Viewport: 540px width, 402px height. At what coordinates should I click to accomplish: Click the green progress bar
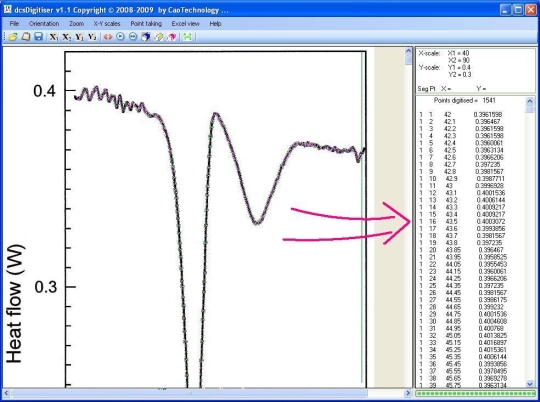(476, 393)
